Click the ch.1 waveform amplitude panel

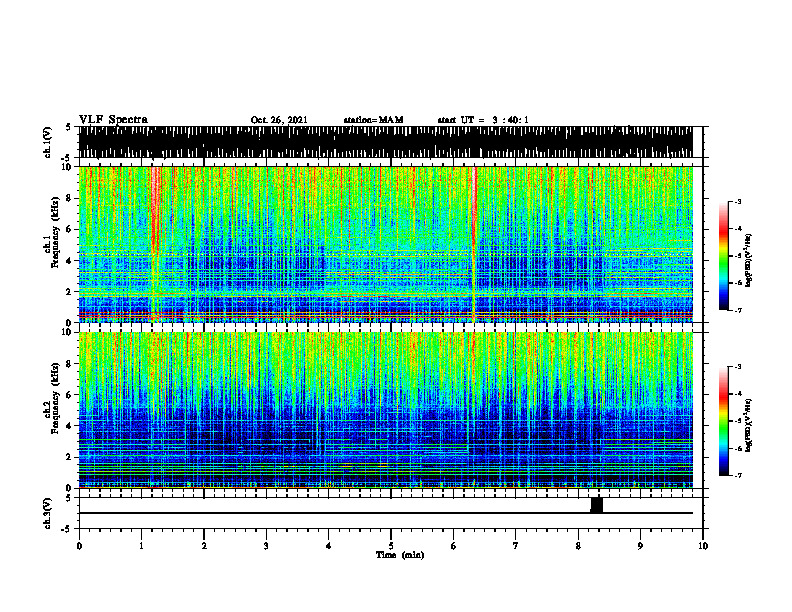coord(385,142)
